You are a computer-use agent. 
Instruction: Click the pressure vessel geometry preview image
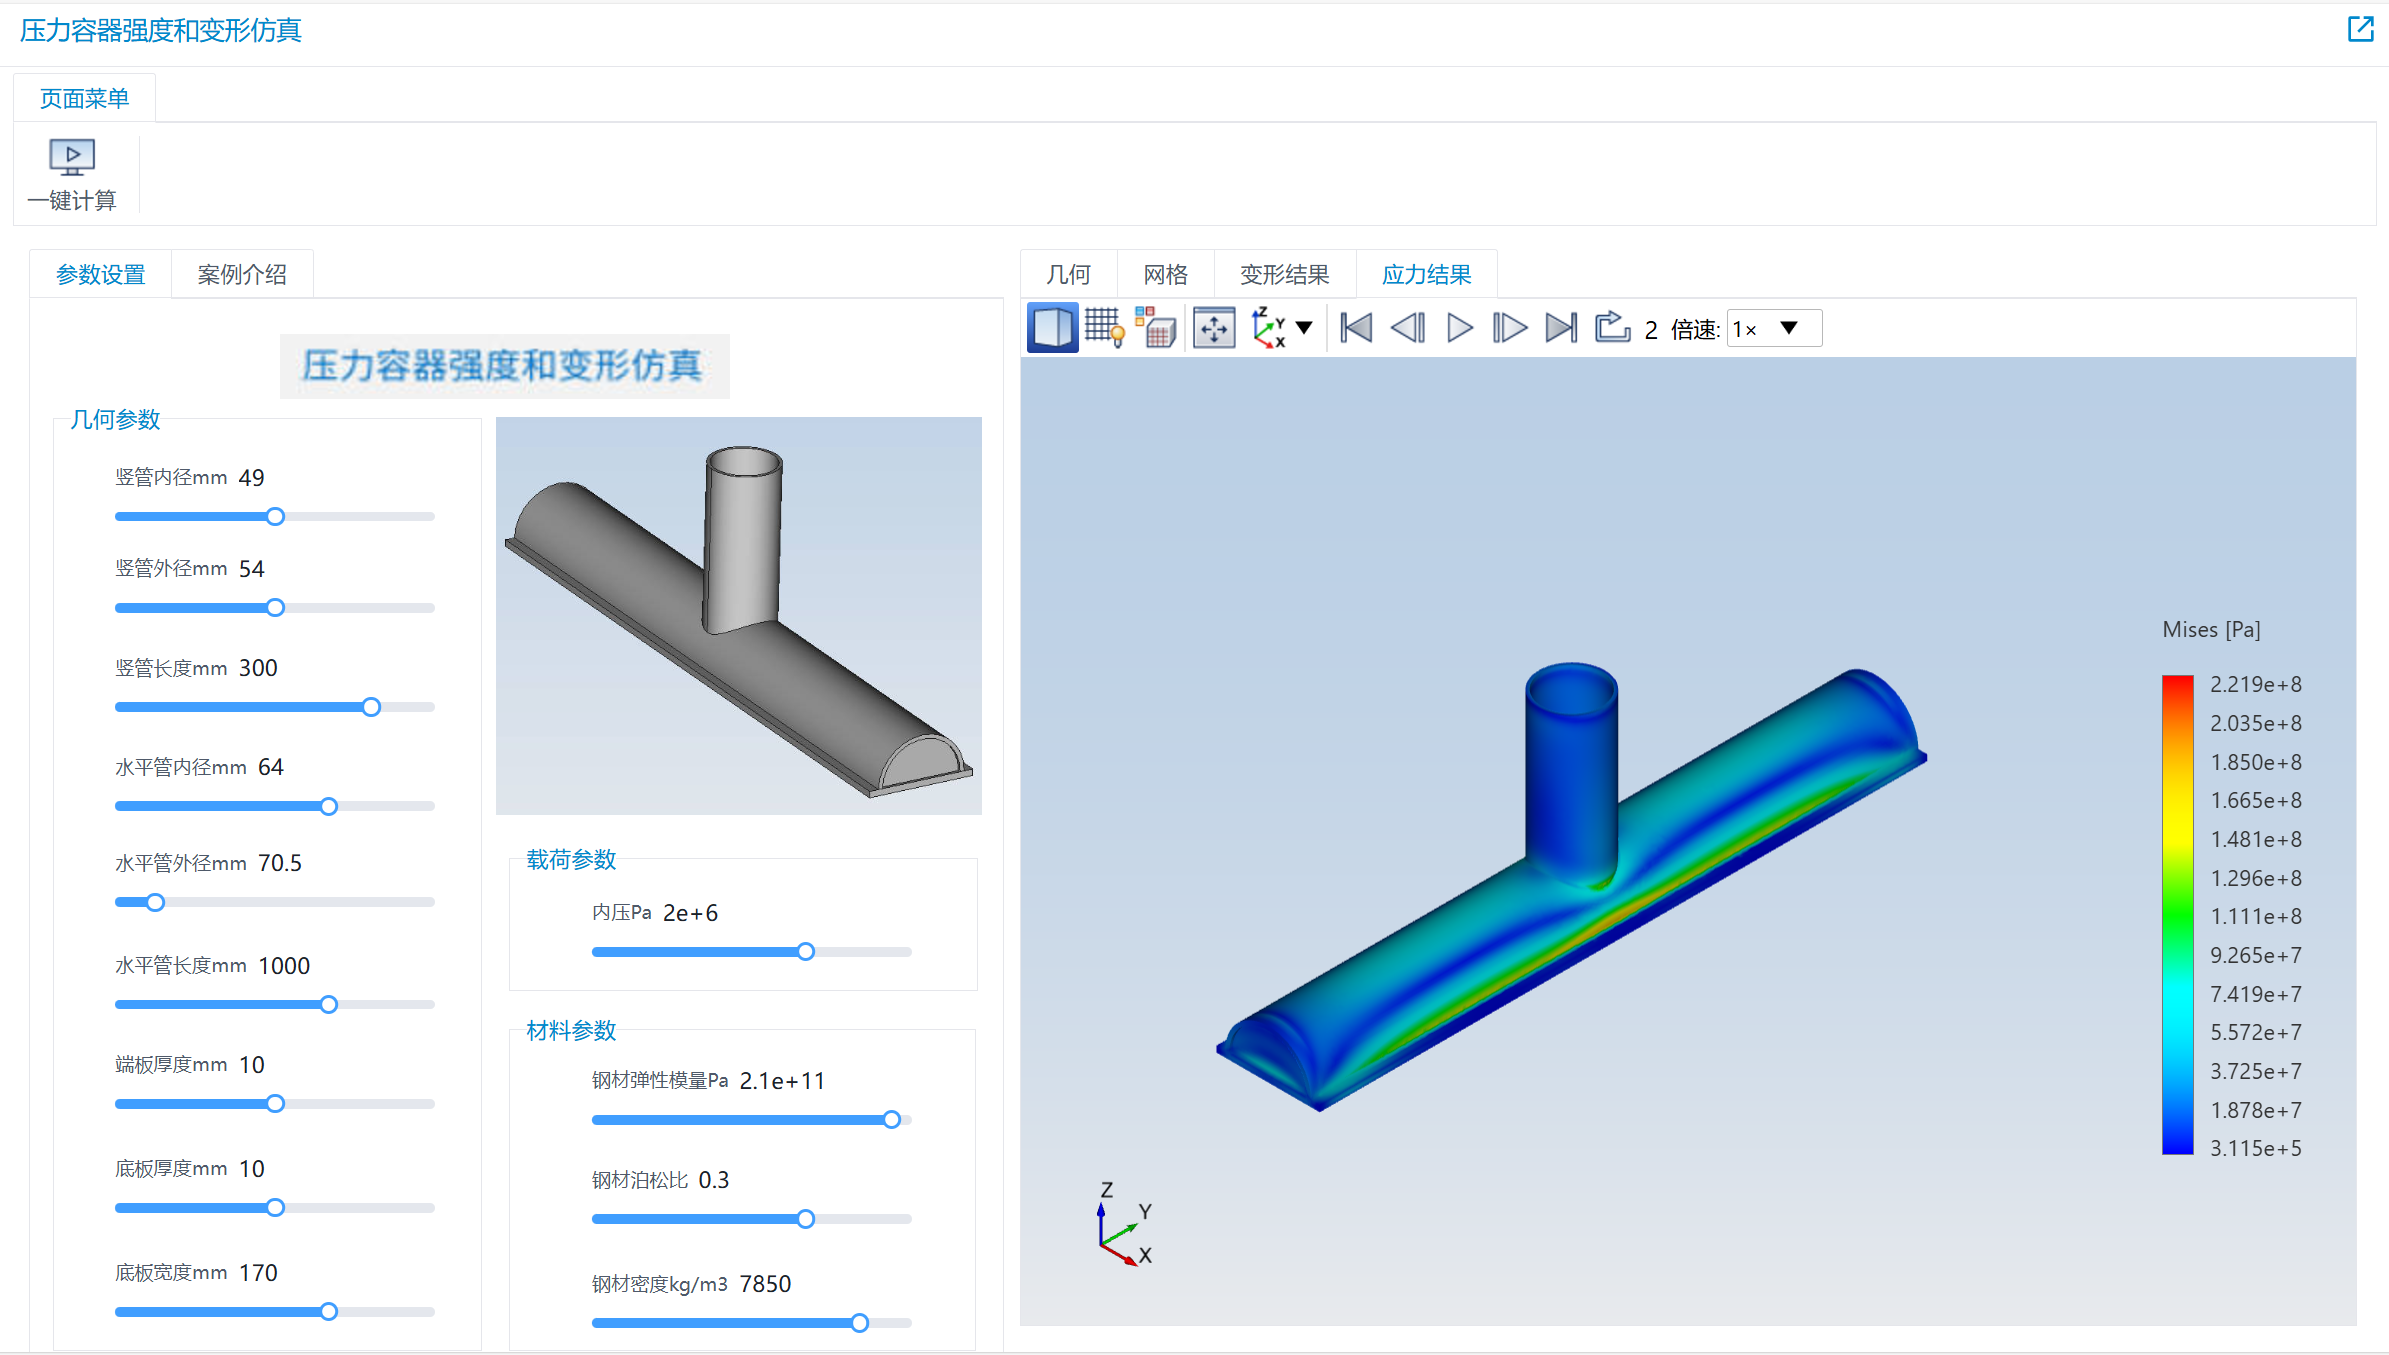pyautogui.click(x=738, y=615)
